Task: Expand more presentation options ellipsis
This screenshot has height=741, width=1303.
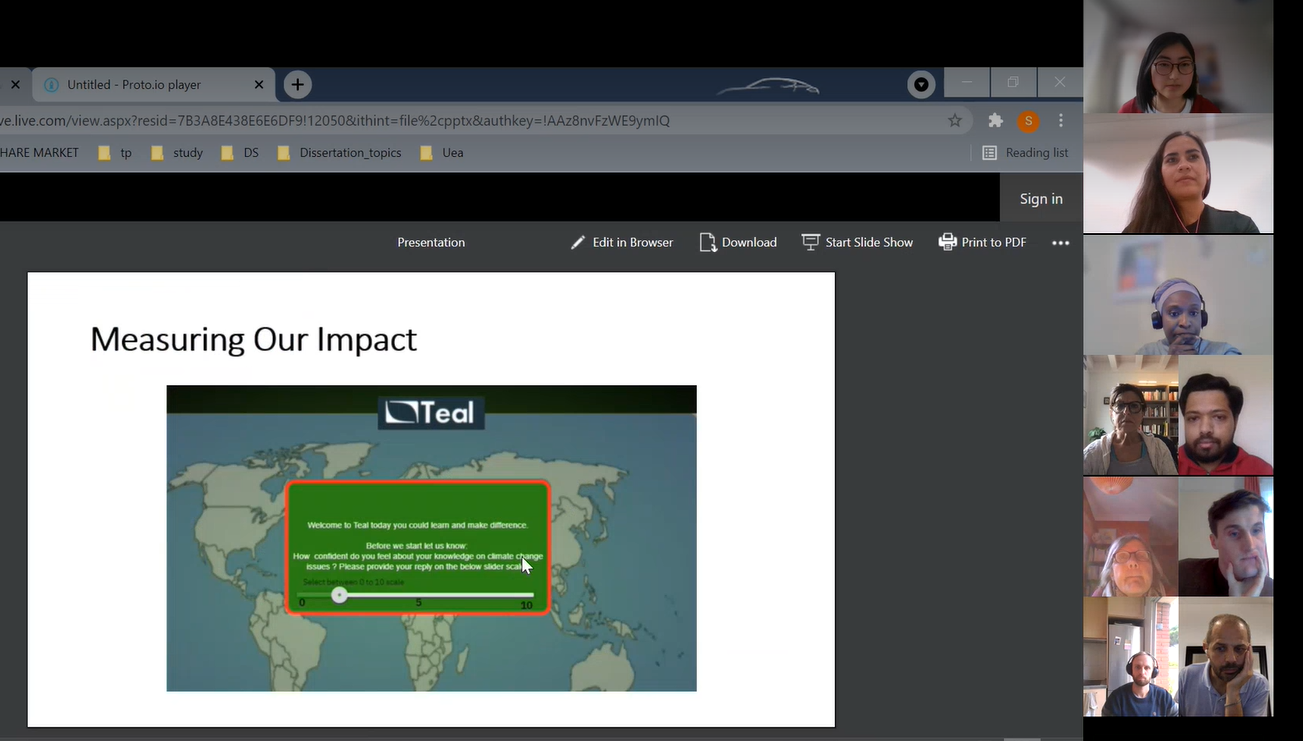Action: [1060, 243]
